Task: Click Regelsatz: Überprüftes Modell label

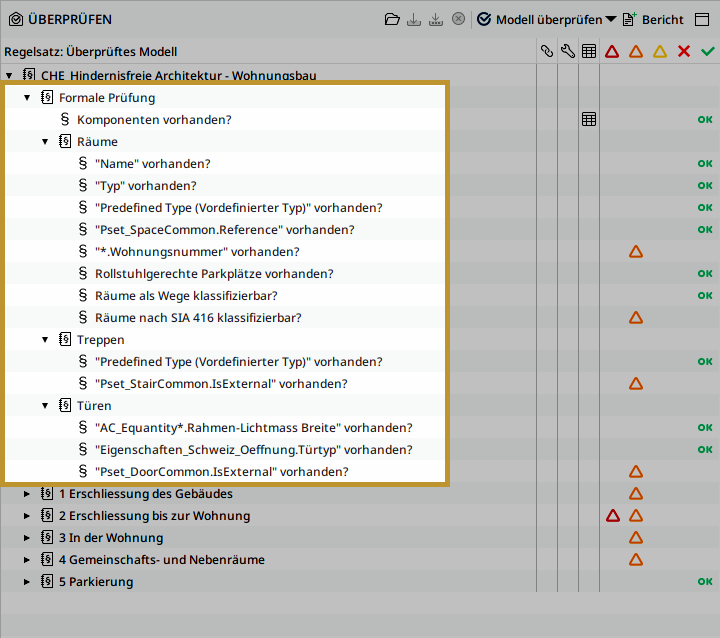Action: click(x=90, y=51)
